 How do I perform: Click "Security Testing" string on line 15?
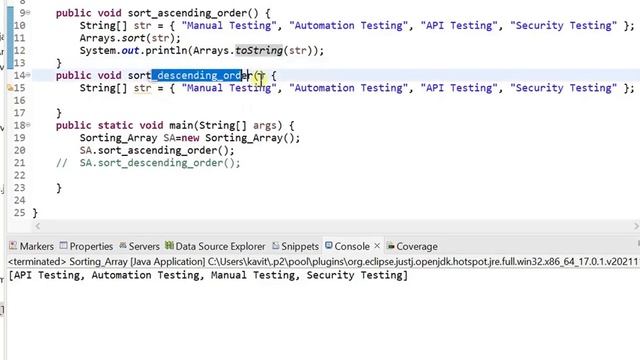point(563,88)
